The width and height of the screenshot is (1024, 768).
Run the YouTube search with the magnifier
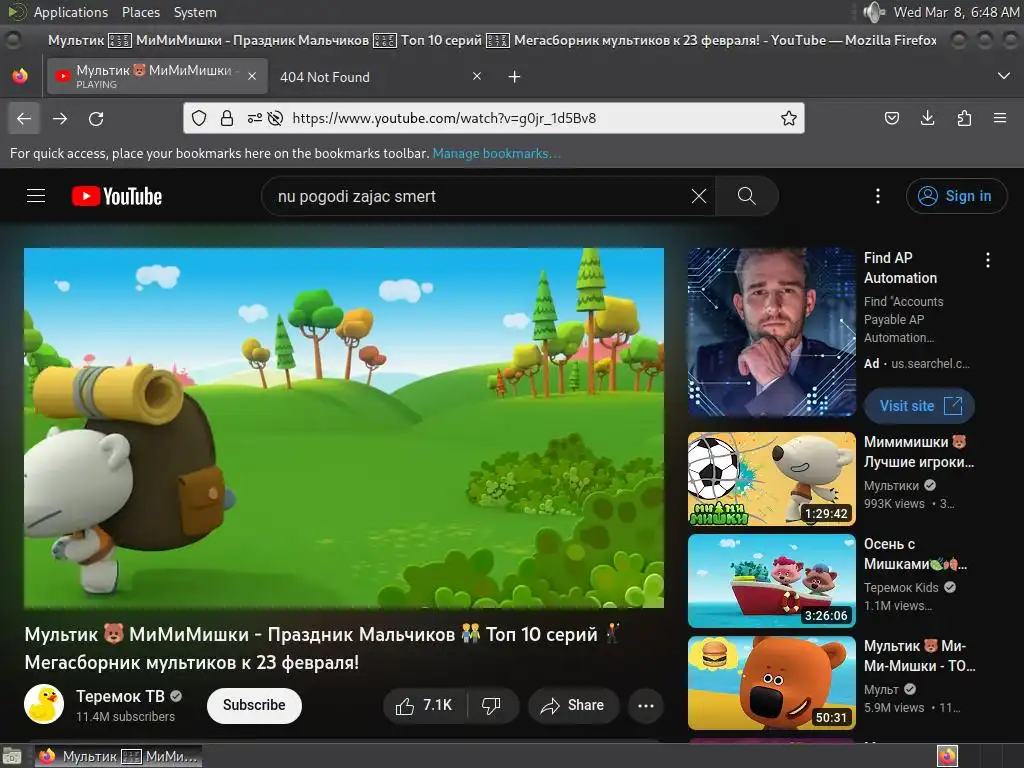click(x=746, y=196)
